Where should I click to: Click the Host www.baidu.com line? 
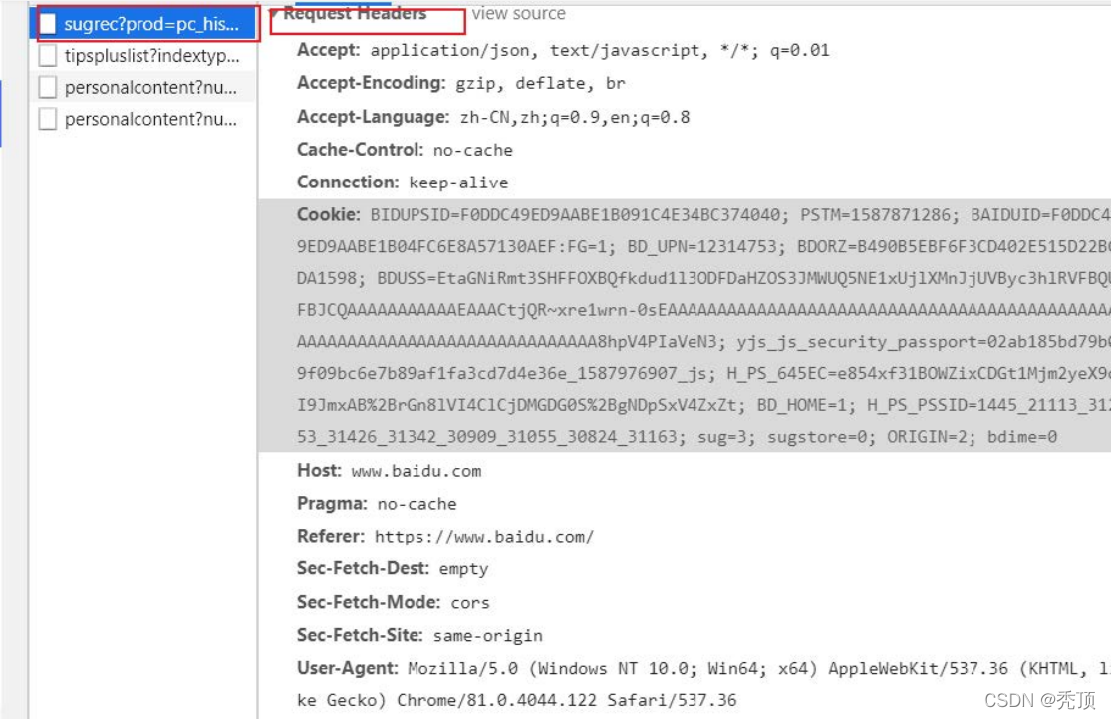[389, 471]
